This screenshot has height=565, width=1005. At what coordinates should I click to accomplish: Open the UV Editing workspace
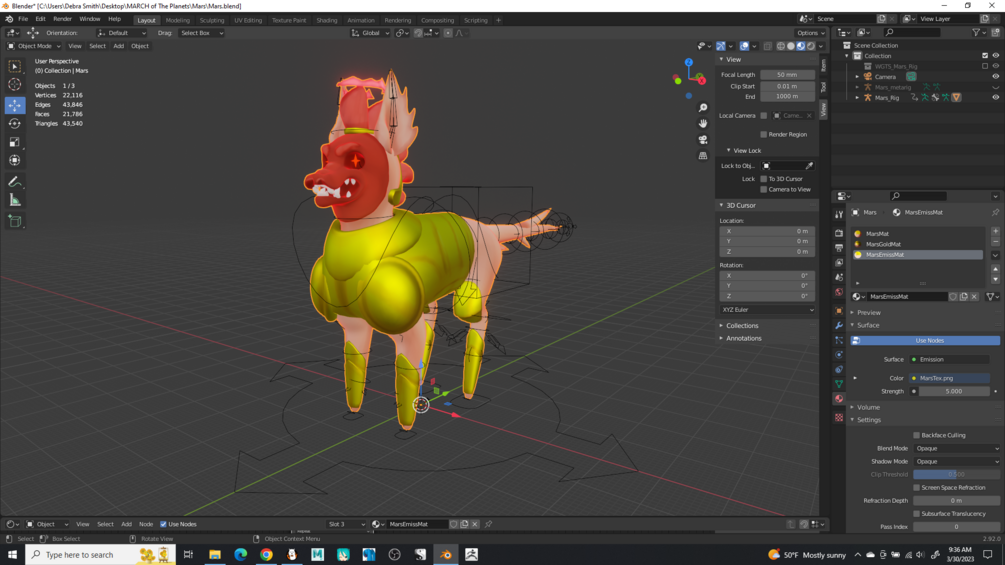coord(248,20)
